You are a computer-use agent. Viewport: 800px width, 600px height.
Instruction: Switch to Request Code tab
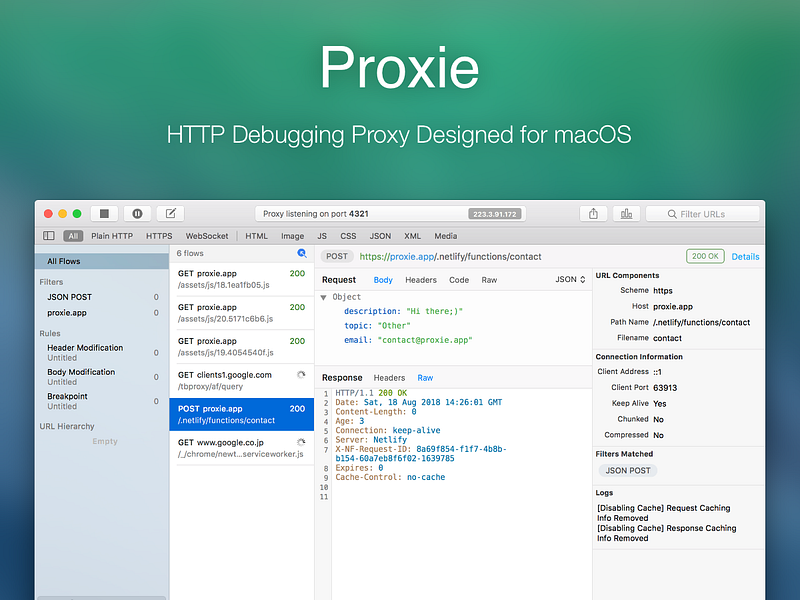click(x=459, y=280)
